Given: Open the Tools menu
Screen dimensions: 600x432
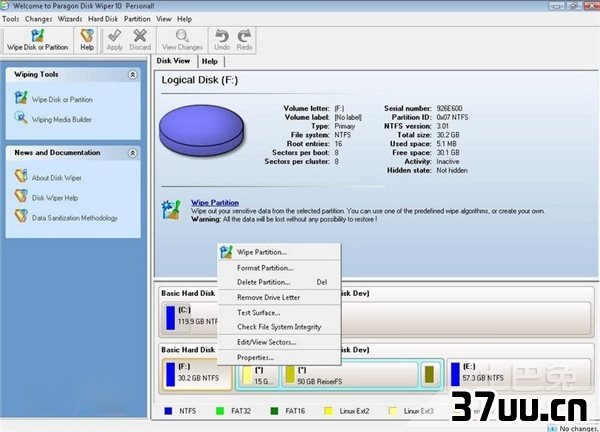Looking at the screenshot, I should [x=10, y=19].
